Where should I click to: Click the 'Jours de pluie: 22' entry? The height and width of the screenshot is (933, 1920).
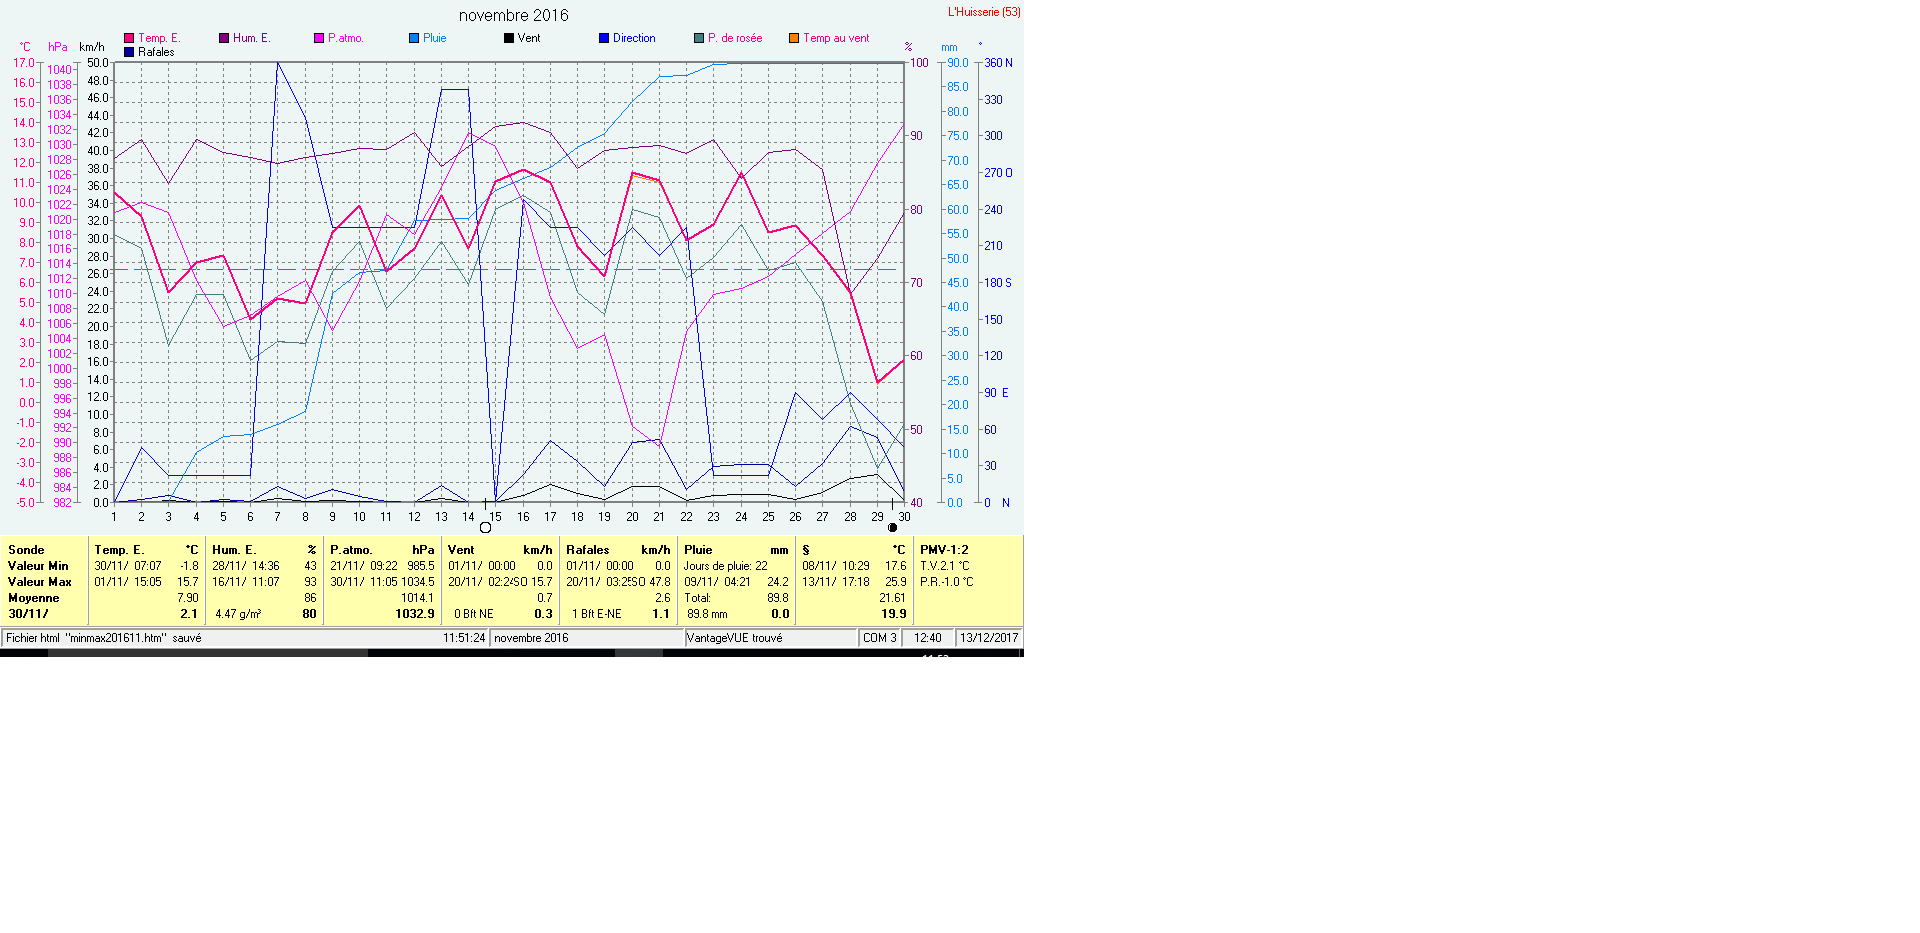pos(726,566)
